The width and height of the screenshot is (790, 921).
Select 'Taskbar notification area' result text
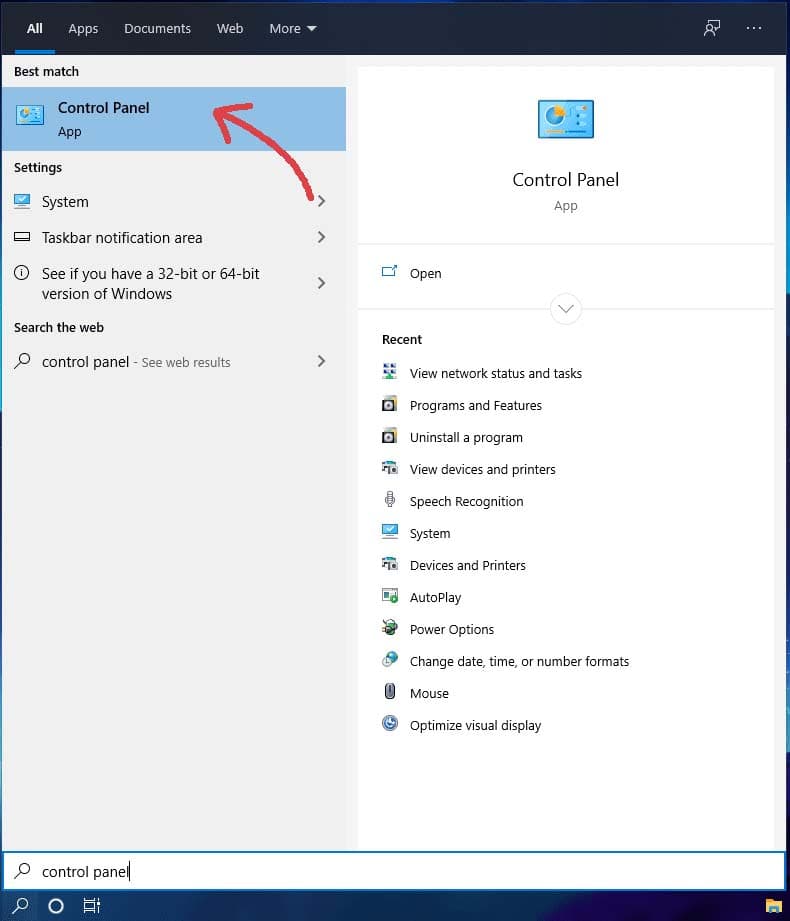point(122,237)
